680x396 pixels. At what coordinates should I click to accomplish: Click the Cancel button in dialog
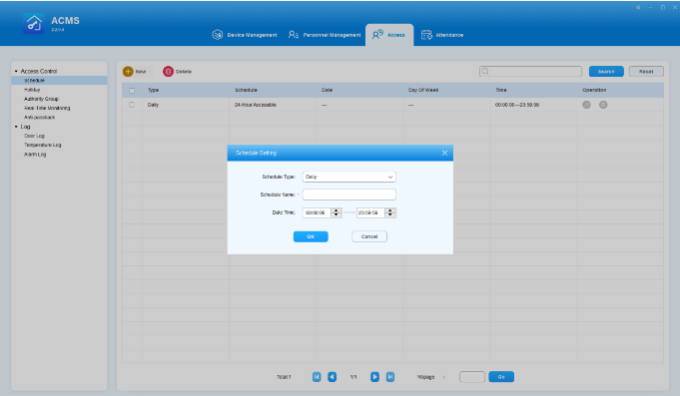pos(369,236)
